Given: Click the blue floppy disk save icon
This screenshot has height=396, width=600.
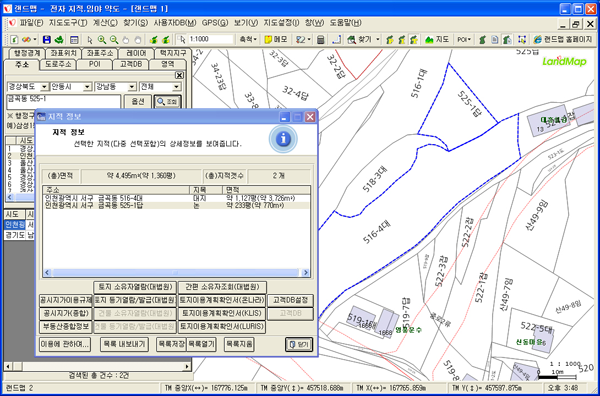Looking at the screenshot, I should pos(47,39).
